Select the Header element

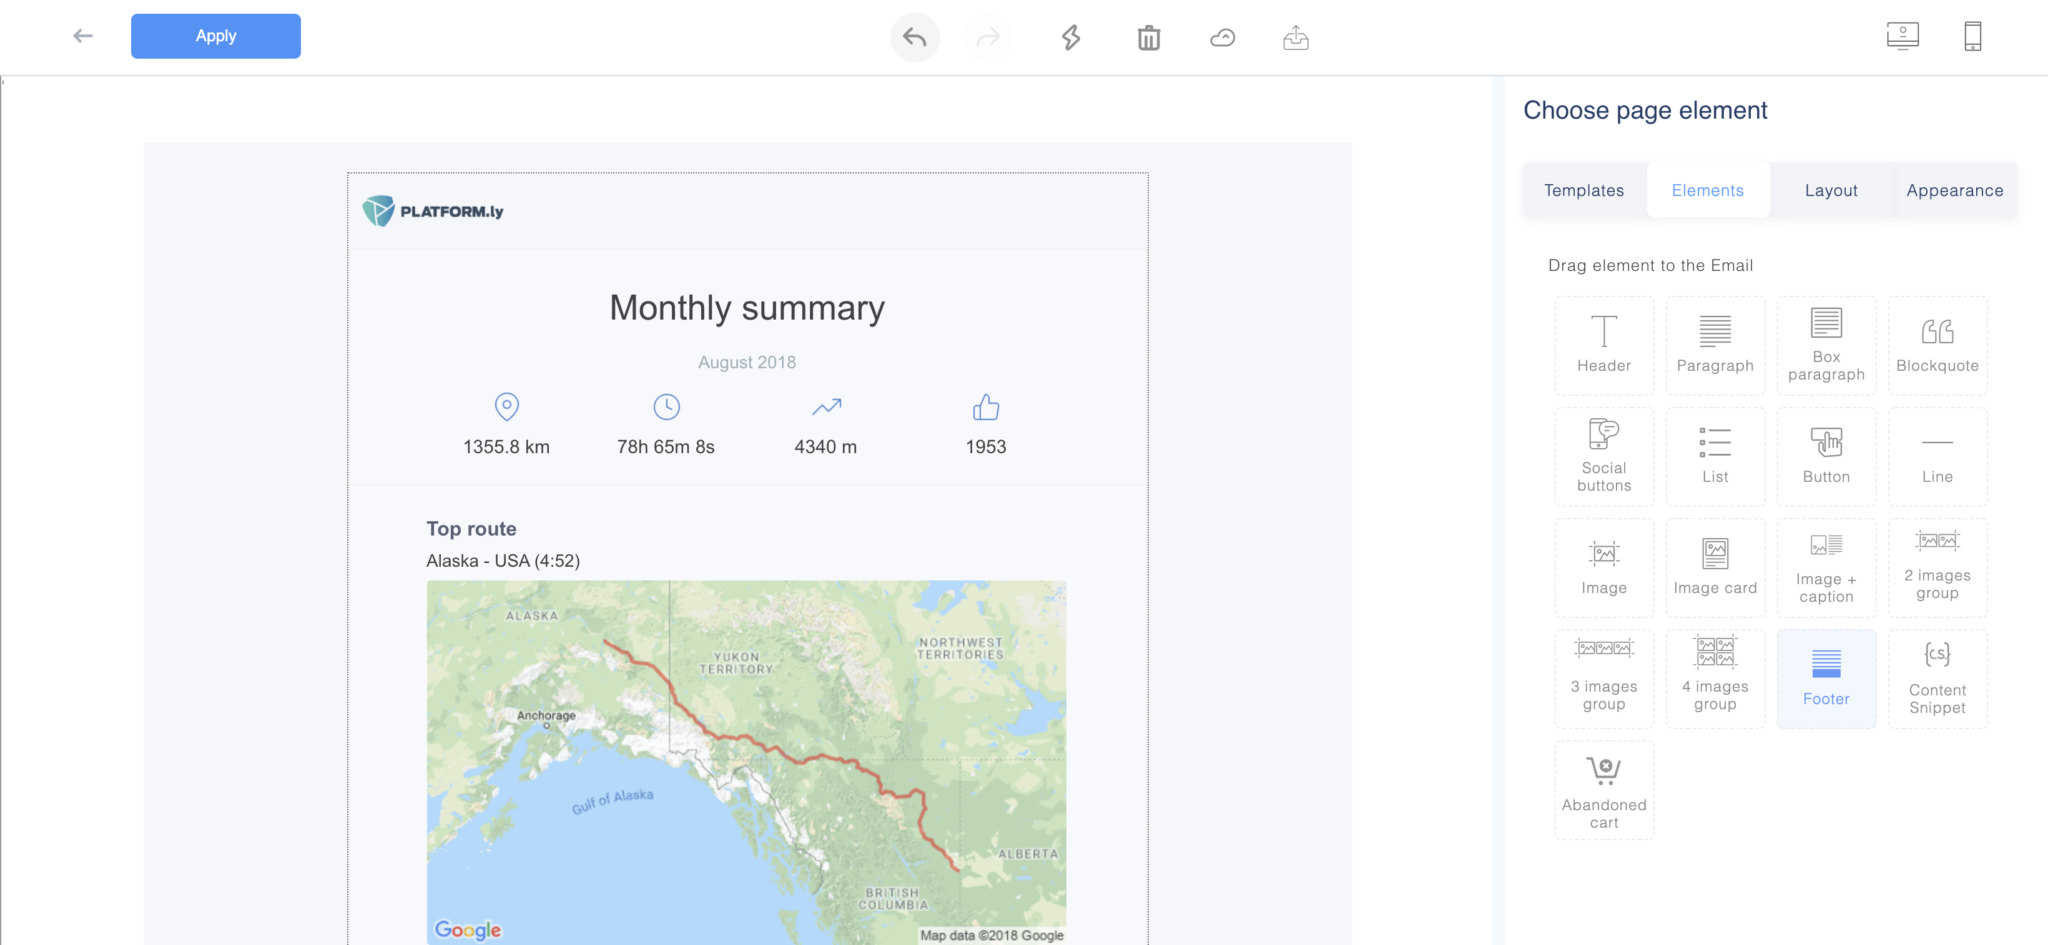pyautogui.click(x=1604, y=345)
